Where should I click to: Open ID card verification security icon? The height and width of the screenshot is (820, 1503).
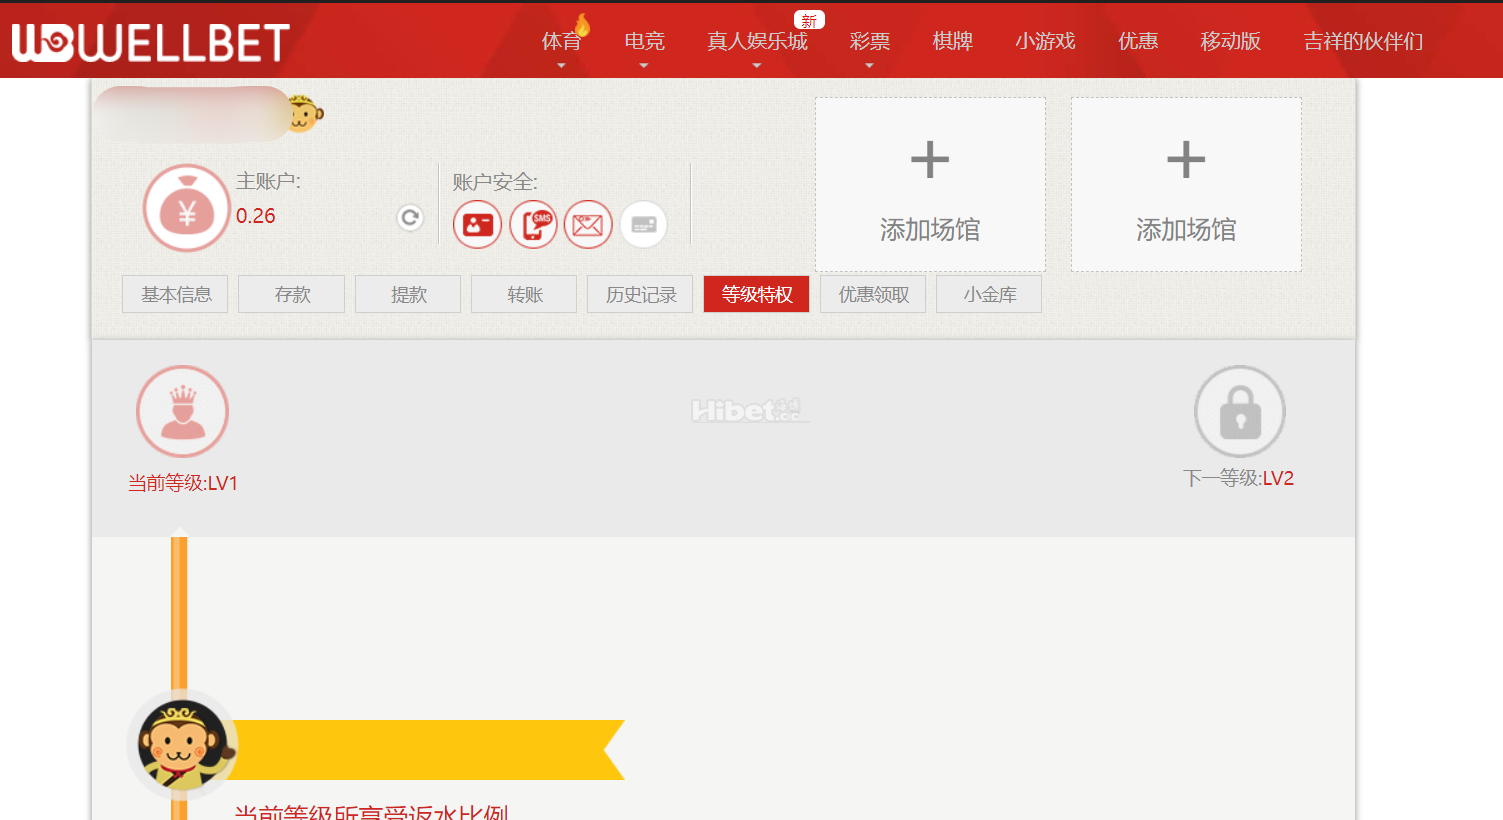point(477,224)
